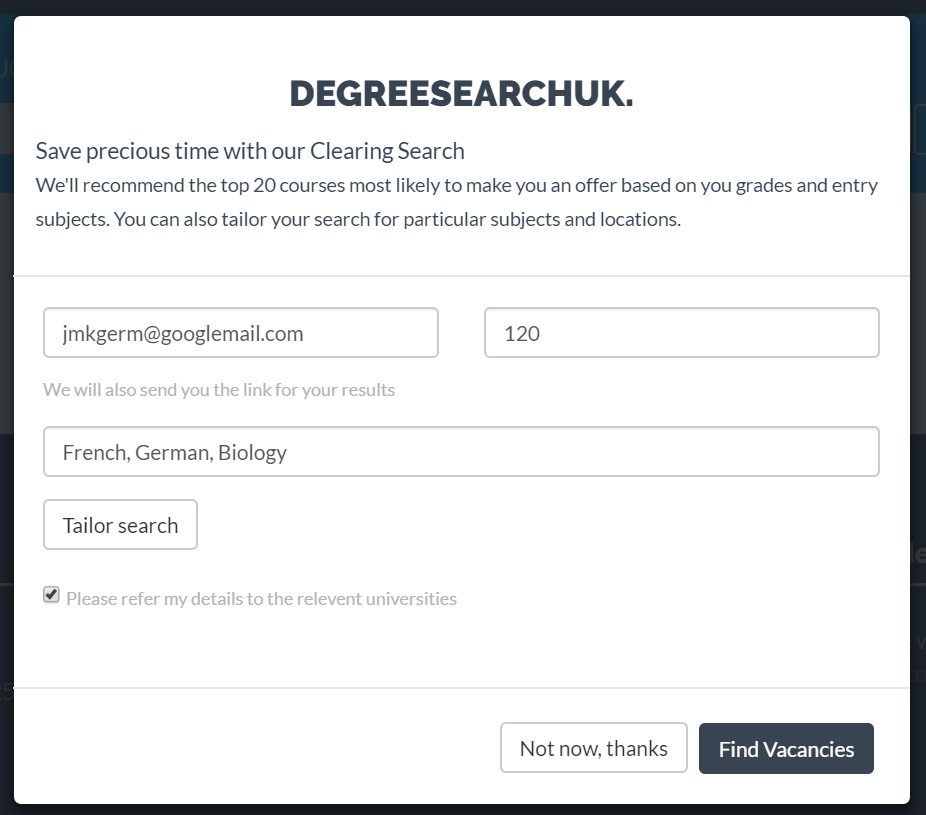Click the field containing 120
Image resolution: width=926 pixels, height=815 pixels.
pyautogui.click(x=681, y=333)
